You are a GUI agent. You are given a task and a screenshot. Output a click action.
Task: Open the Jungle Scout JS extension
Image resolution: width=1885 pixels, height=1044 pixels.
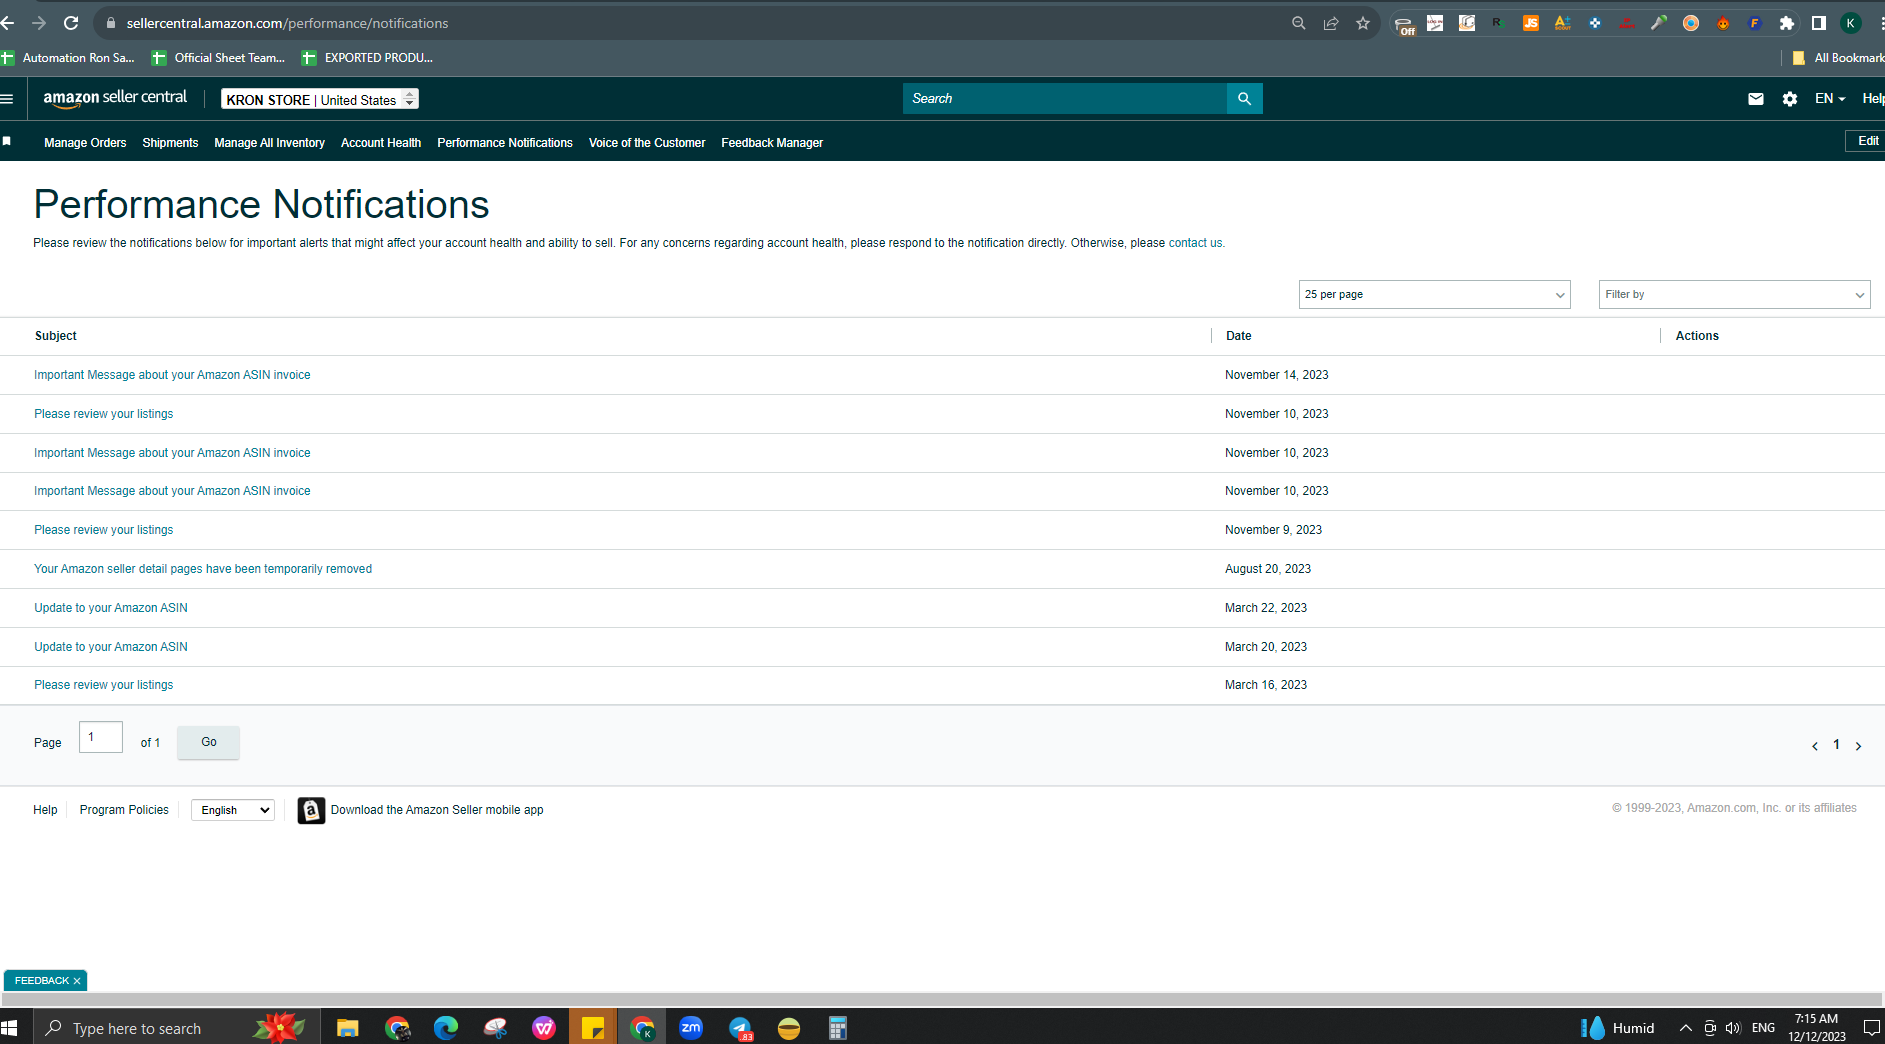point(1531,23)
